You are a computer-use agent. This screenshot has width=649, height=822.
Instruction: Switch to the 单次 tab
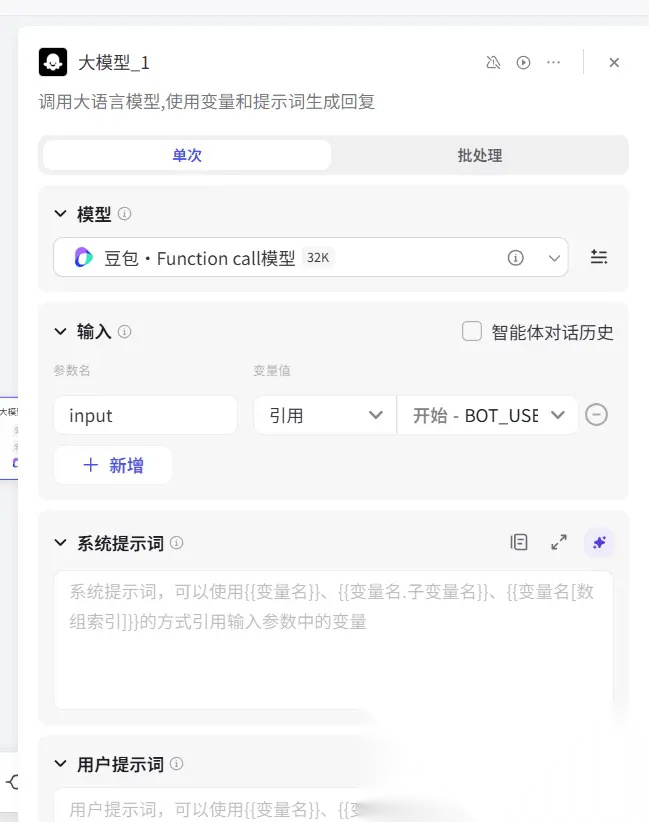click(187, 156)
